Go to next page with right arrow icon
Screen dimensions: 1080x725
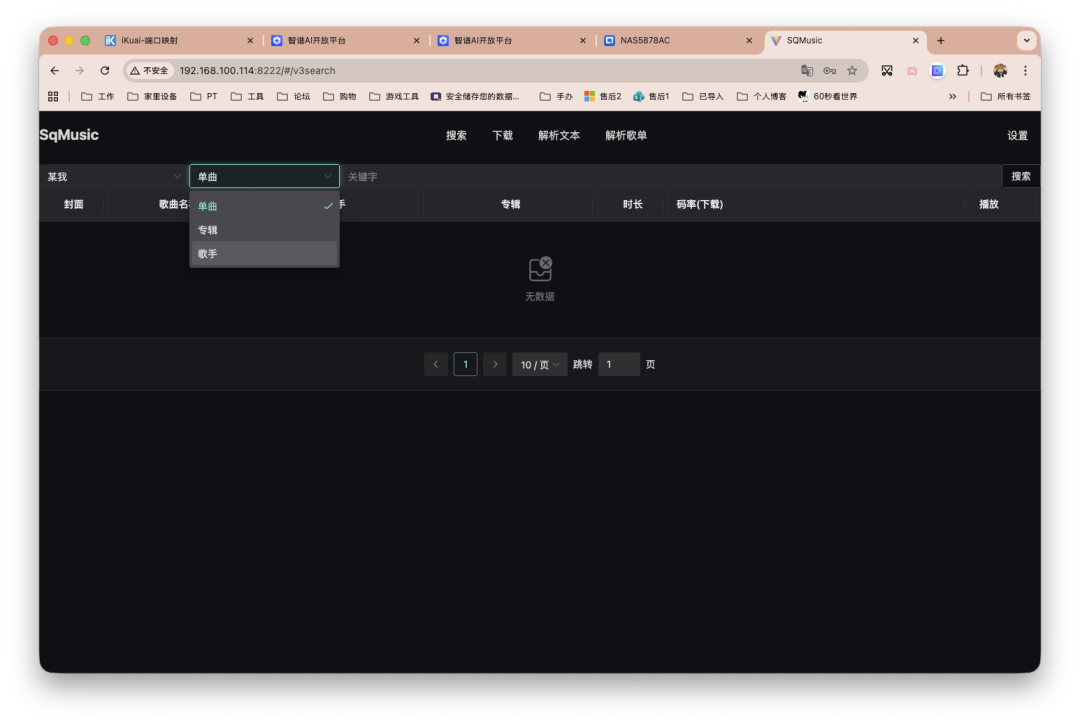point(495,364)
